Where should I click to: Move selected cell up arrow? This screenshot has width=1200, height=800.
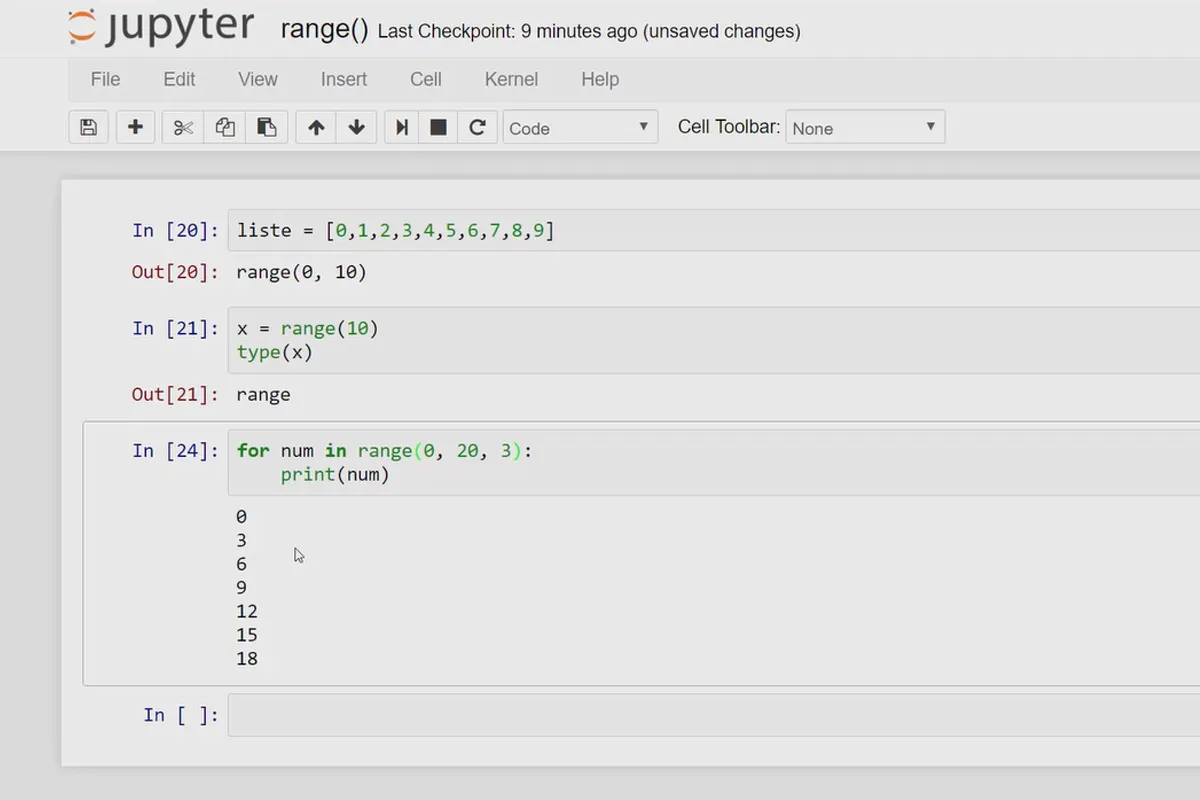pyautogui.click(x=316, y=127)
